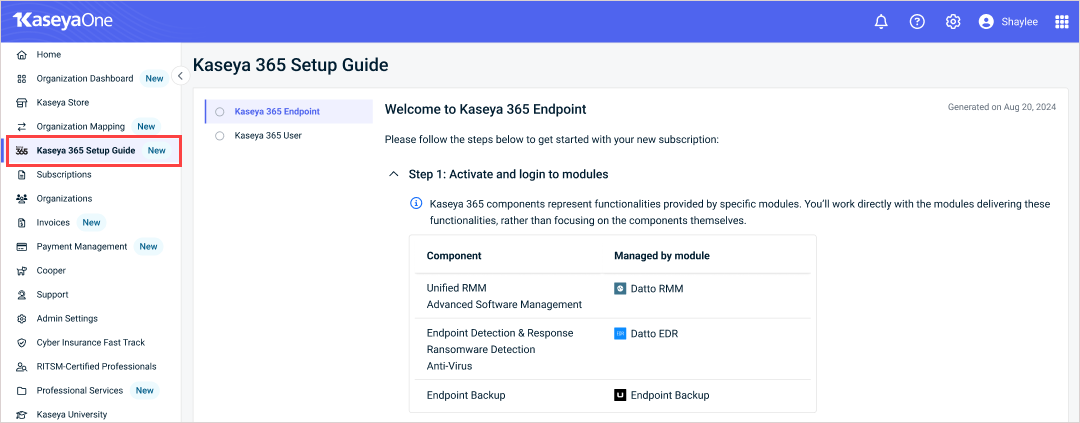This screenshot has width=1080, height=423.
Task: Click the Step 1 heading text
Action: pyautogui.click(x=508, y=174)
